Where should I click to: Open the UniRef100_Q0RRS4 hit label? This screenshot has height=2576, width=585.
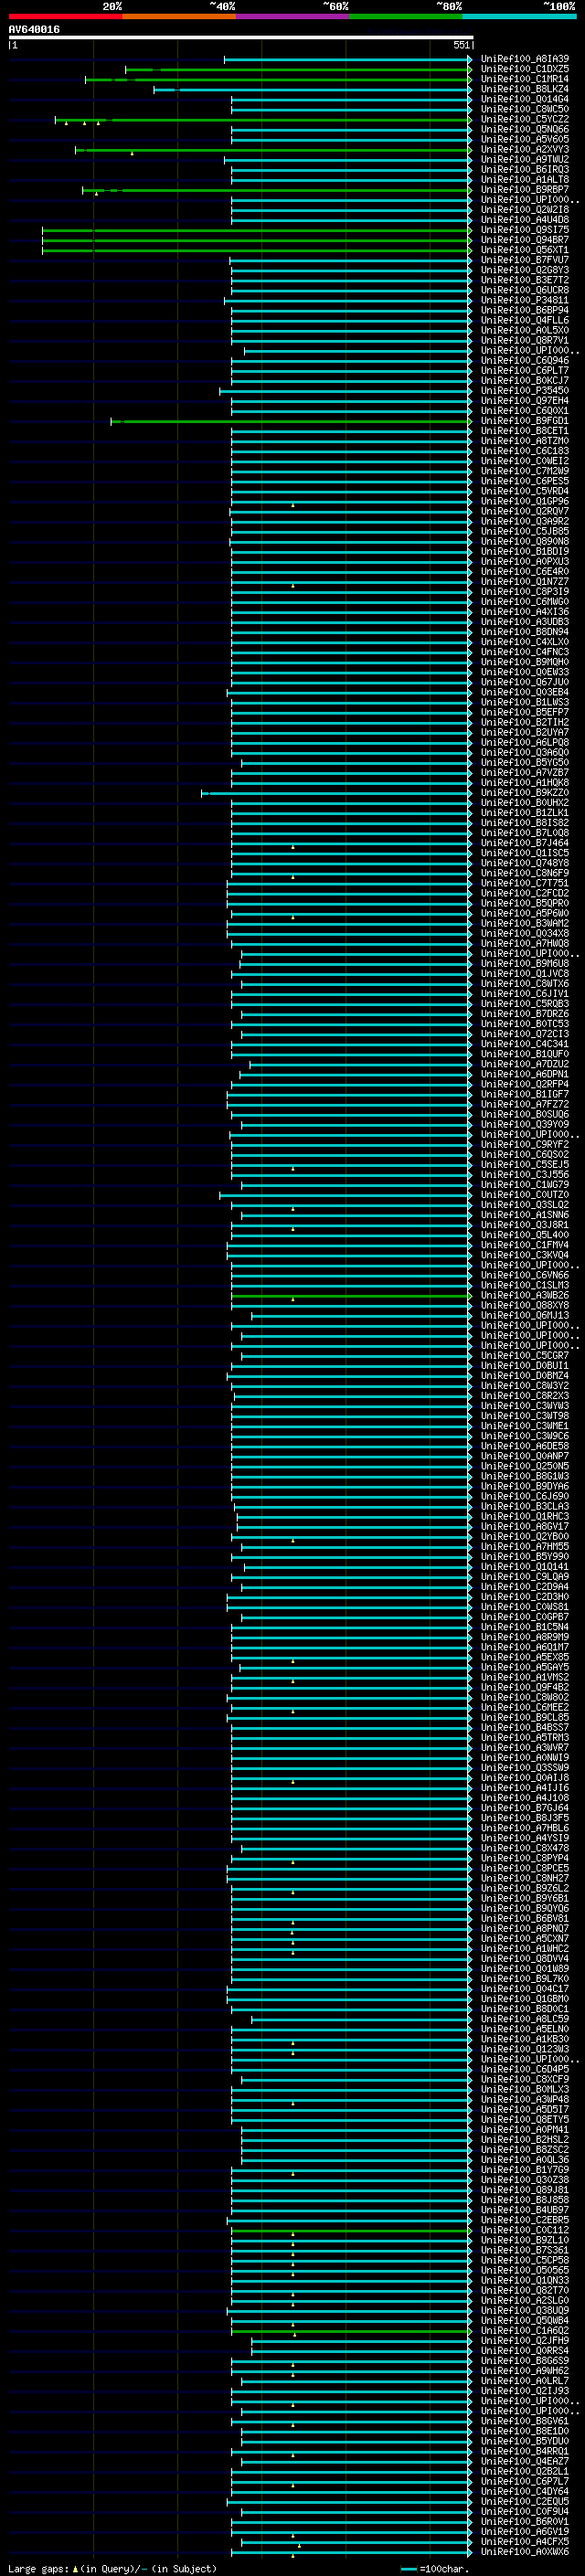point(525,2351)
